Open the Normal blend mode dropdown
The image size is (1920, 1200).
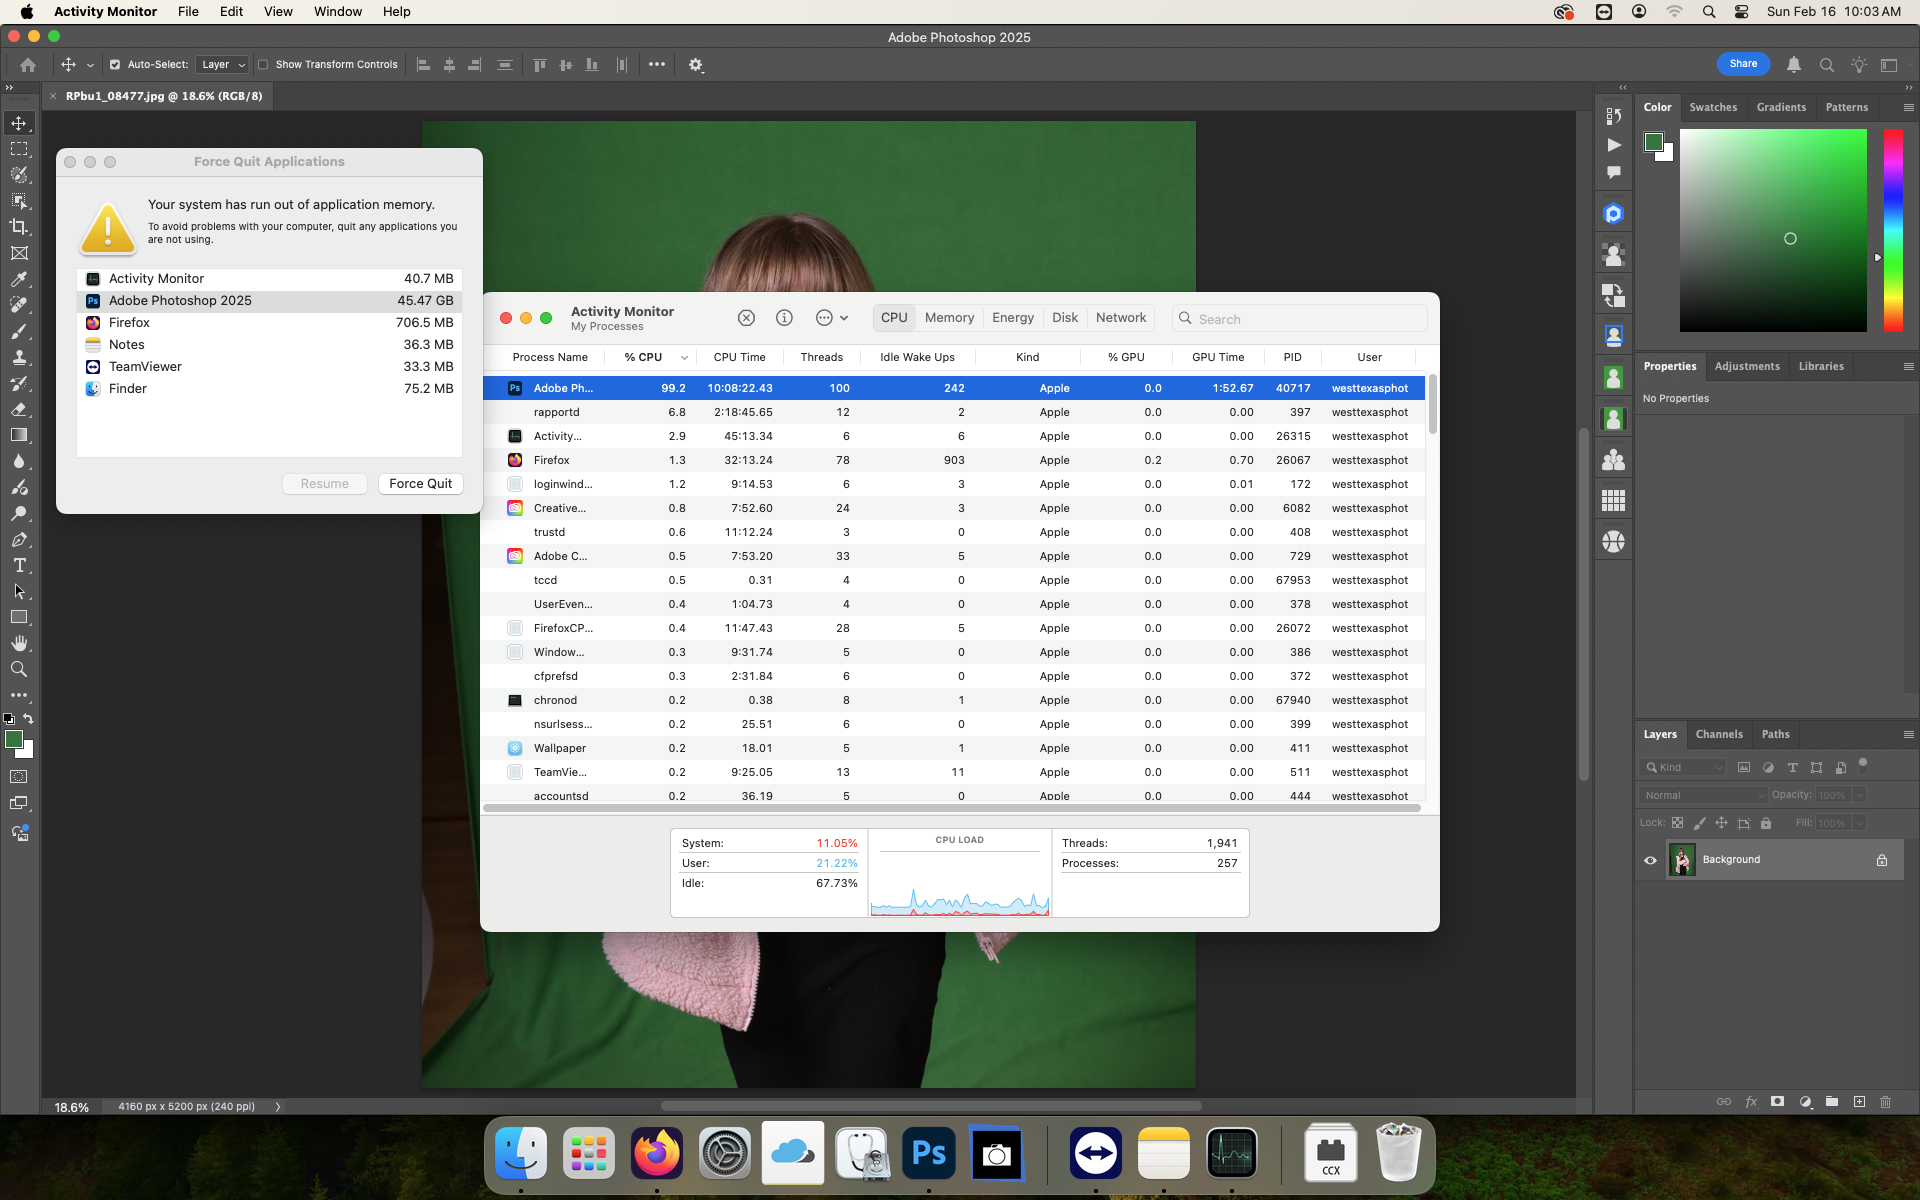click(x=1704, y=795)
